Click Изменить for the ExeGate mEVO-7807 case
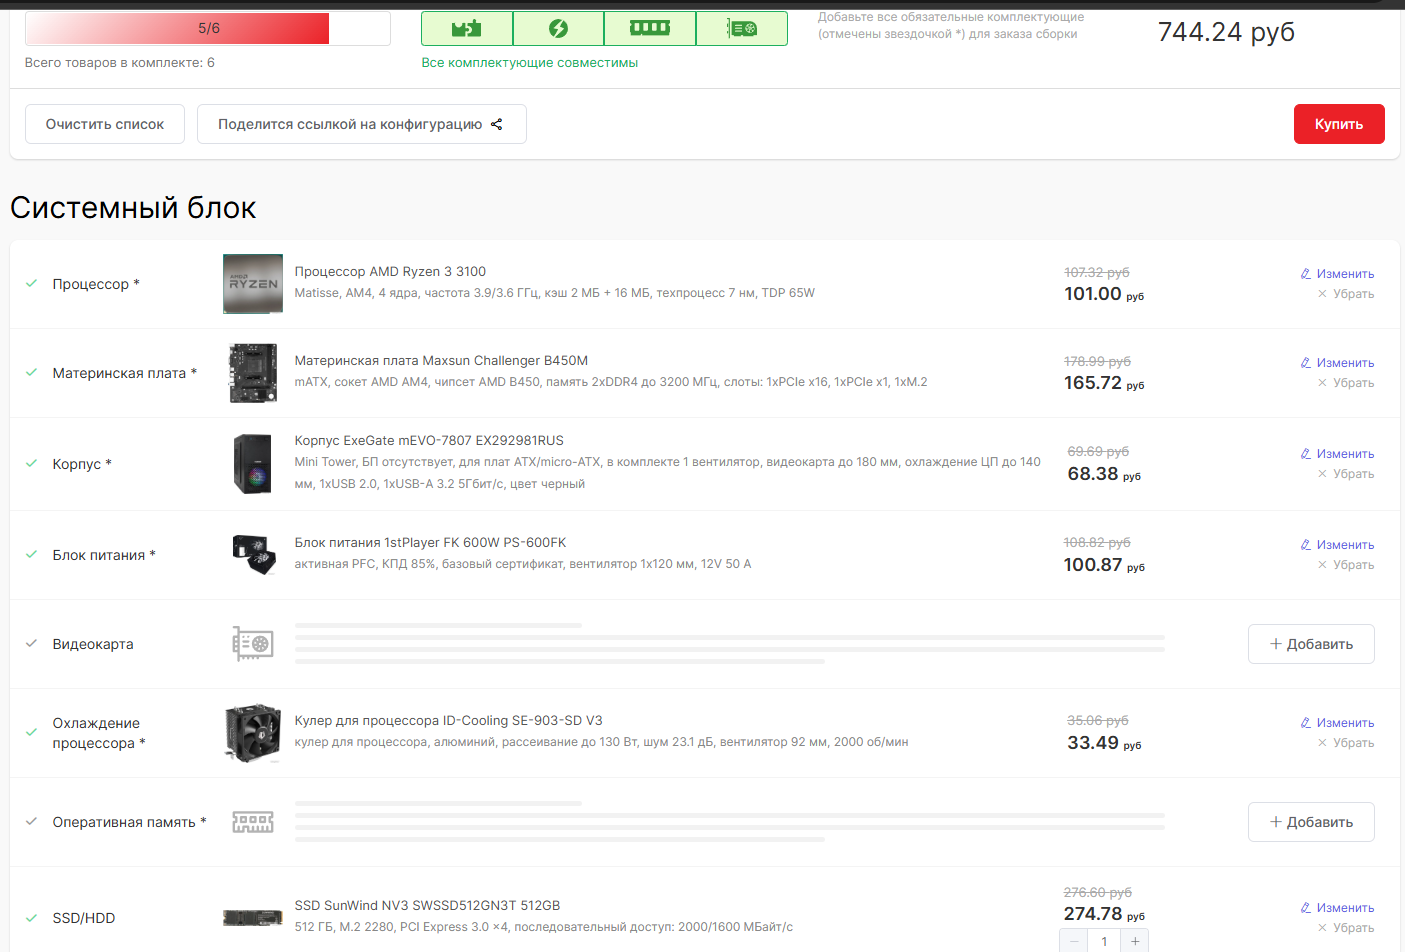Image resolution: width=1405 pixels, height=952 pixels. pos(1337,454)
